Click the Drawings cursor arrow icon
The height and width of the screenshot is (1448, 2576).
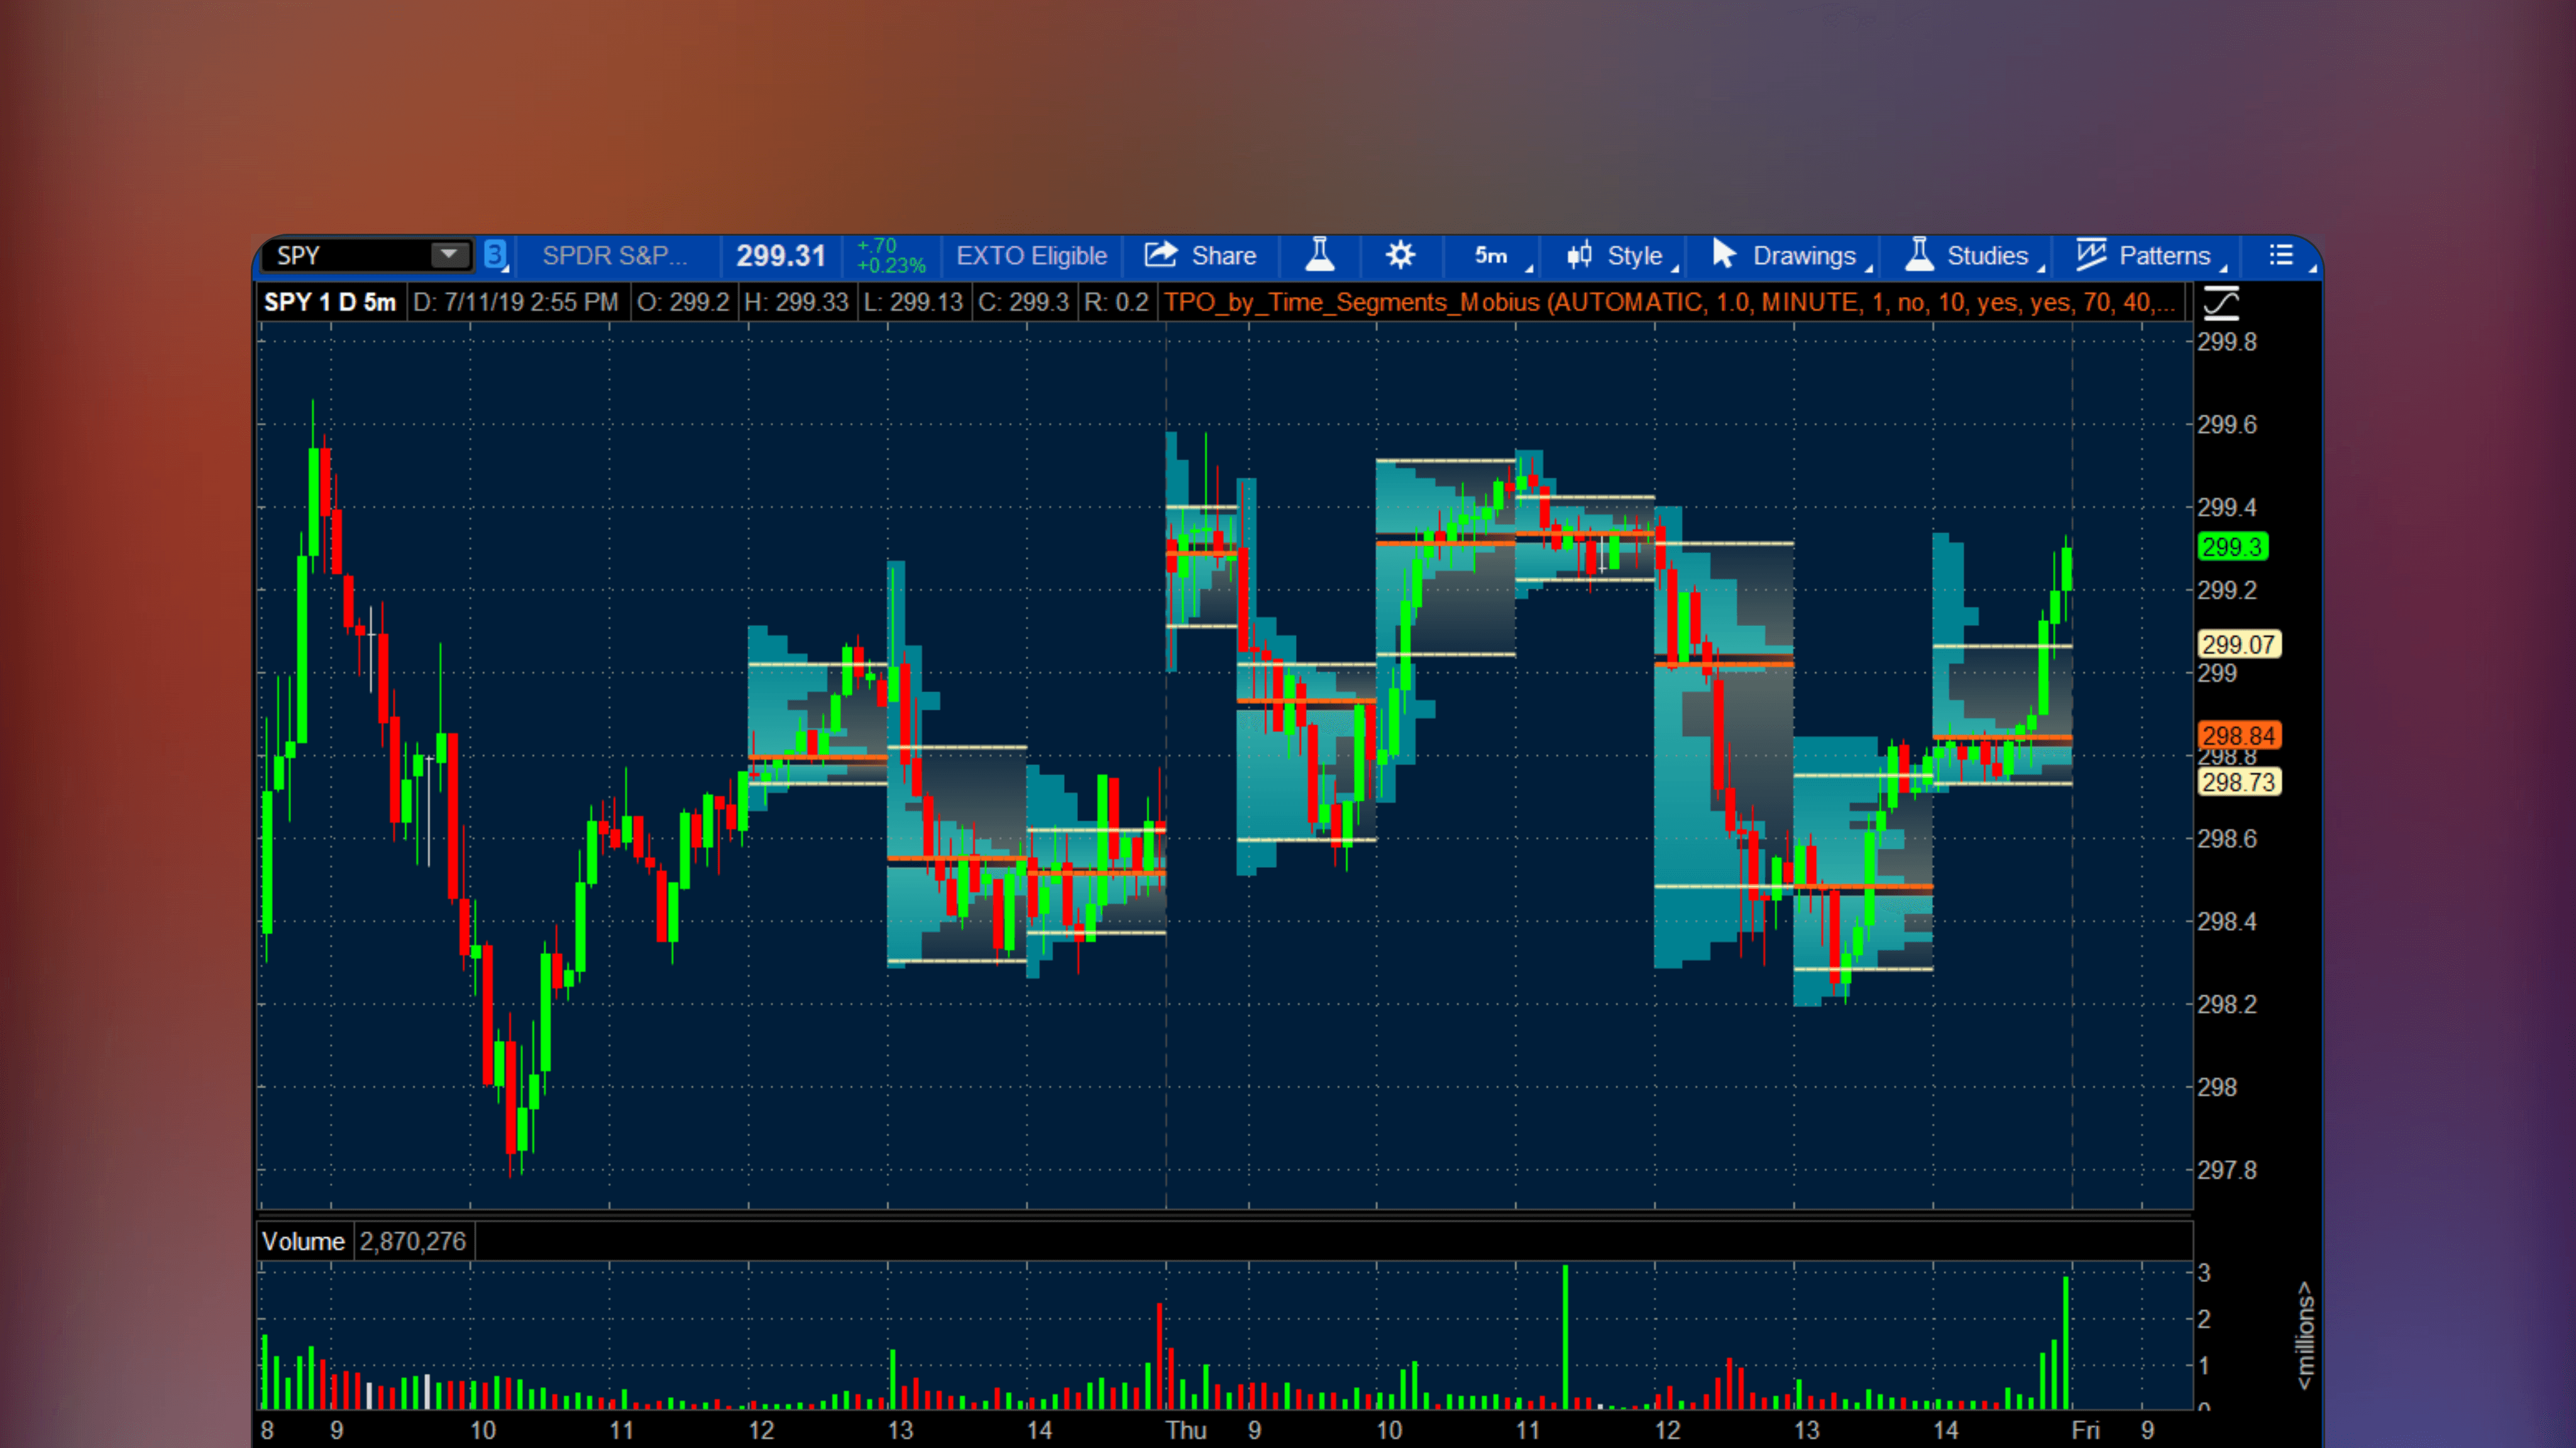(x=1724, y=255)
